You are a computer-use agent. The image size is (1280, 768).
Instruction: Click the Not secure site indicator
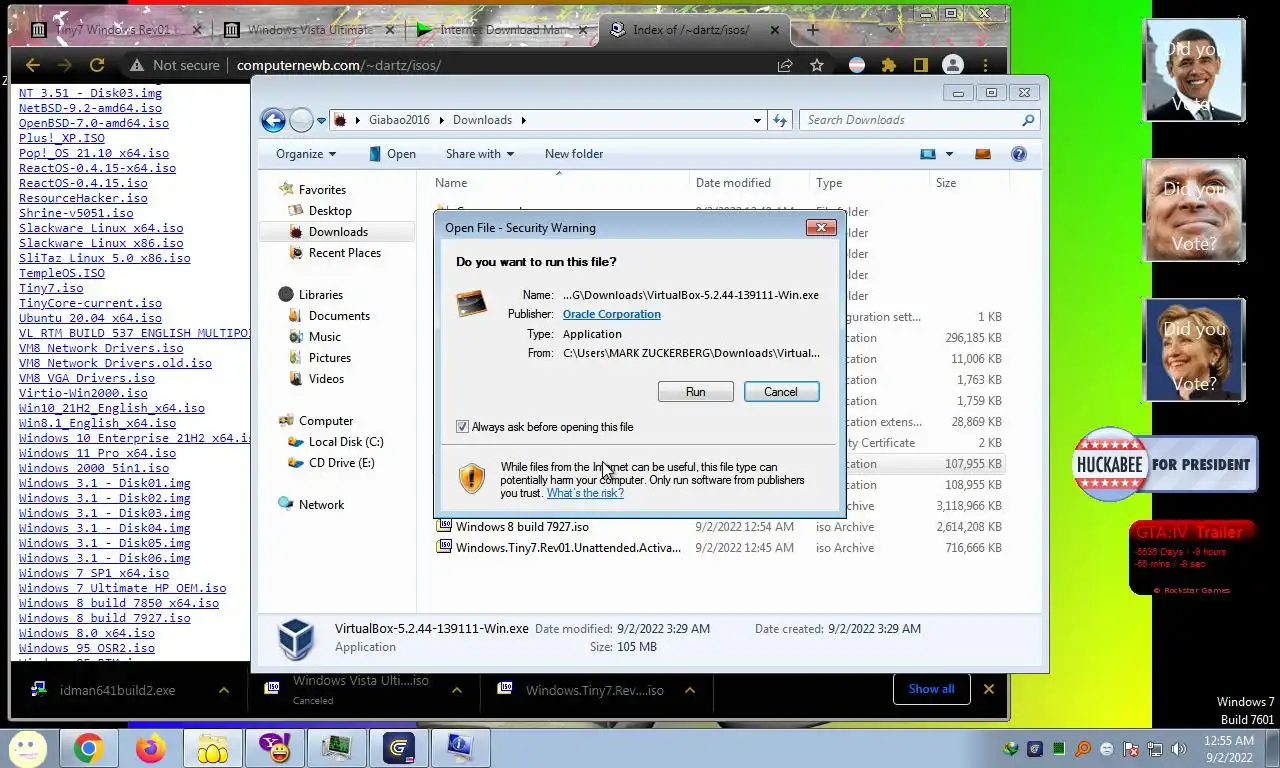click(174, 65)
